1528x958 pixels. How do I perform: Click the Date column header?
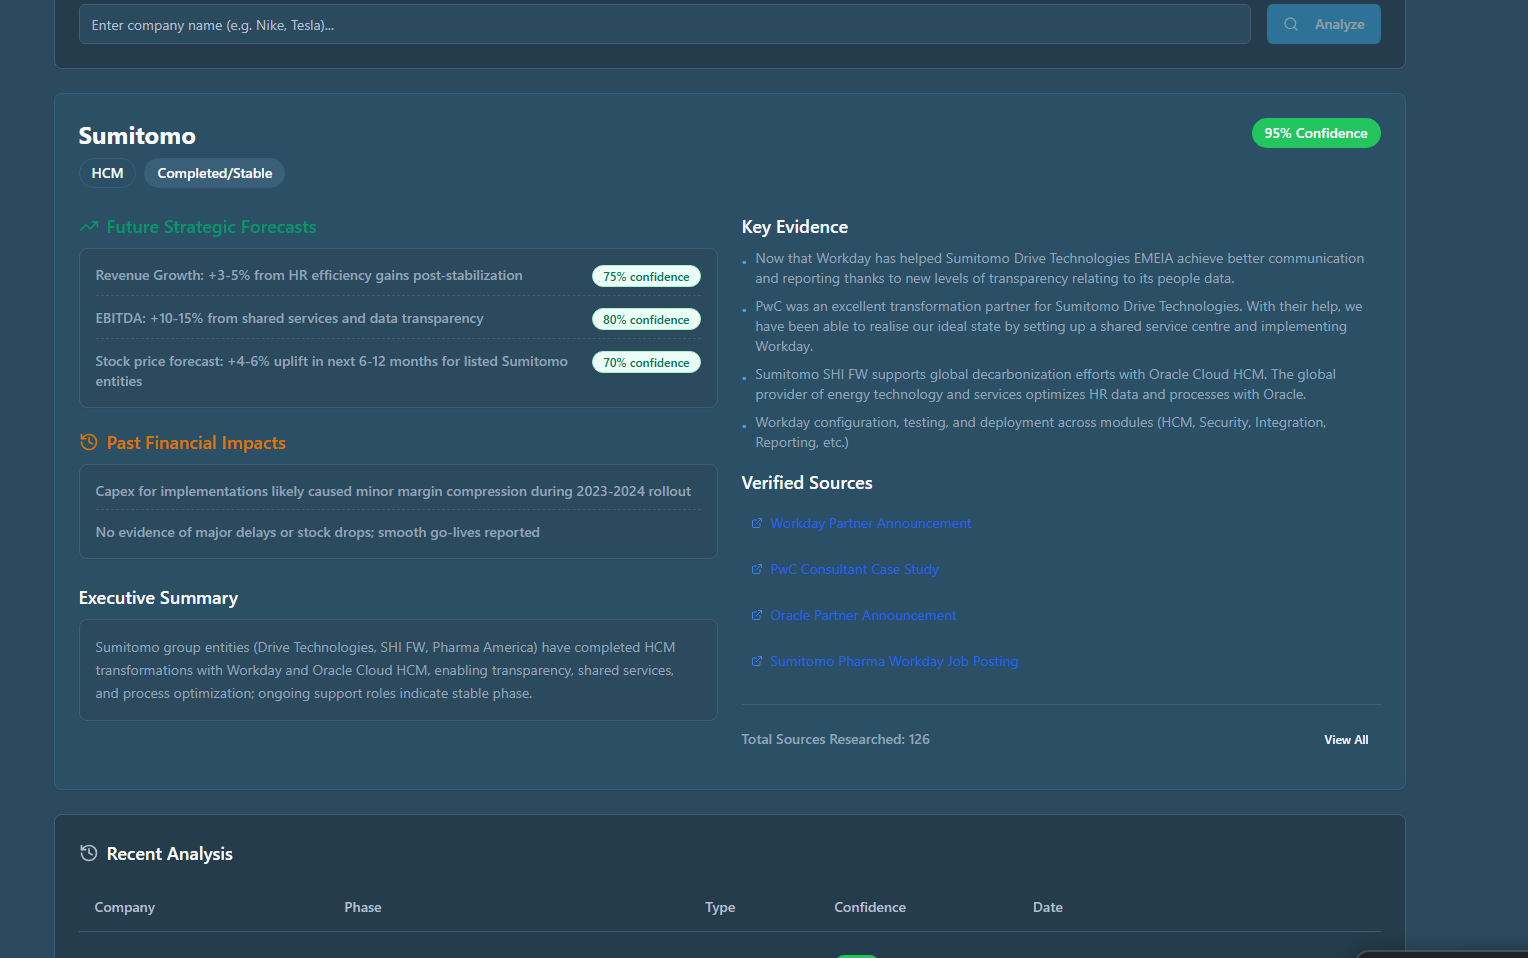tap(1048, 907)
